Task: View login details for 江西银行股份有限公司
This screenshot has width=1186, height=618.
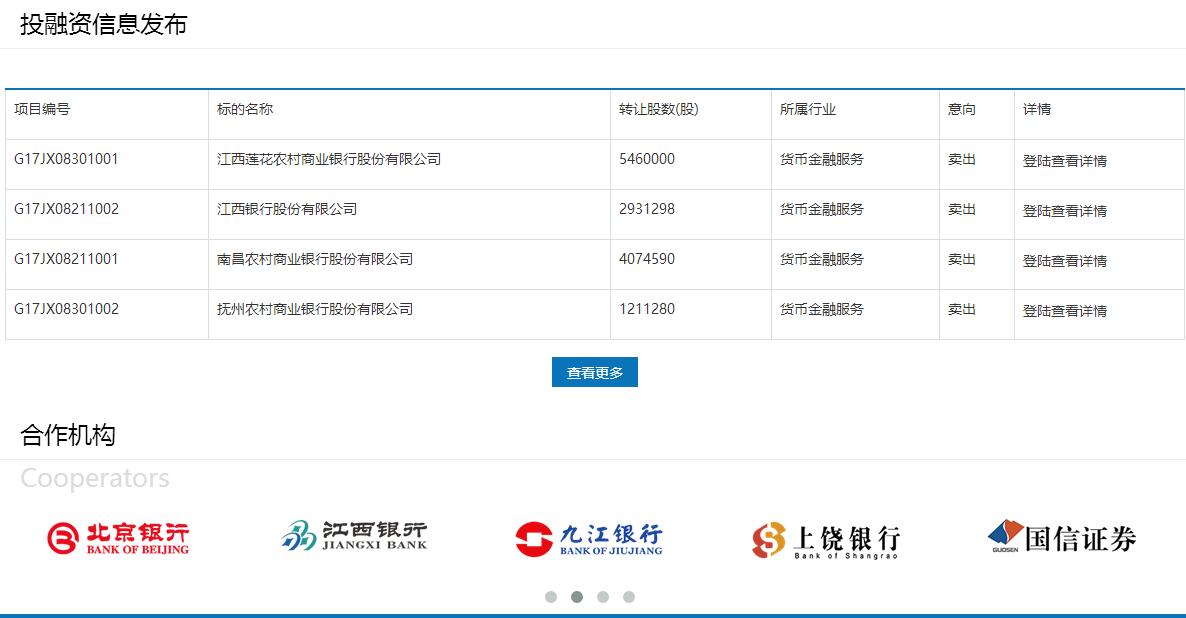Action: [x=1064, y=211]
